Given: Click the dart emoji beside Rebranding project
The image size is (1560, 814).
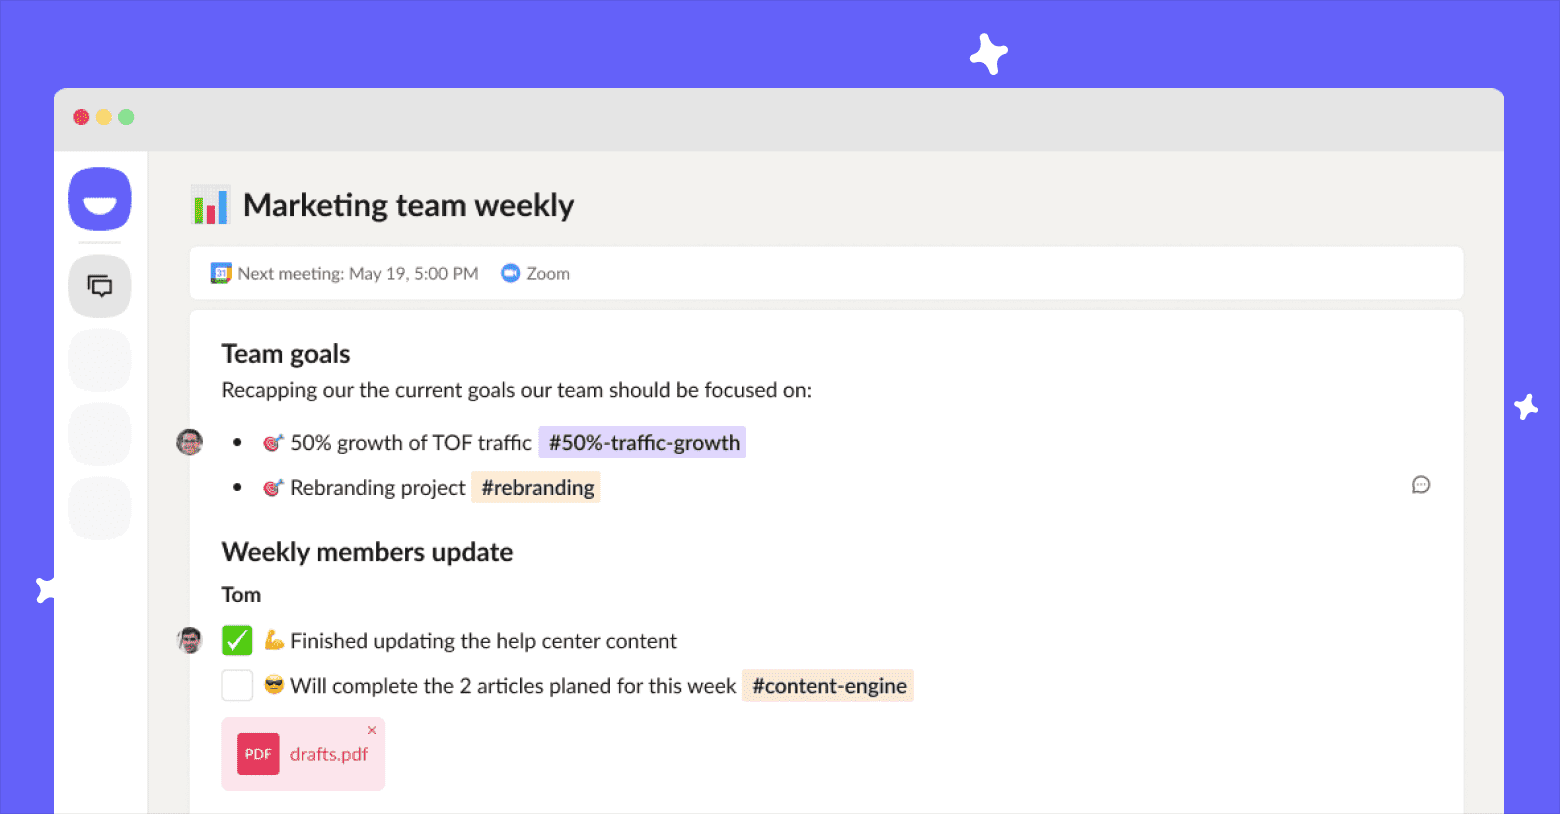Looking at the screenshot, I should coord(272,487).
